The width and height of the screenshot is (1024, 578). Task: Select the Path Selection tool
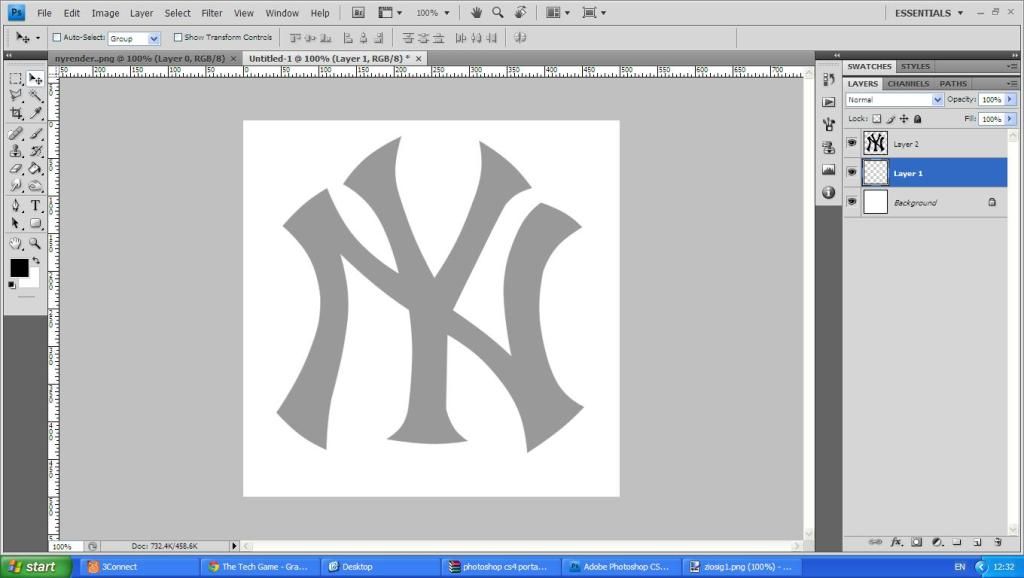pos(16,223)
